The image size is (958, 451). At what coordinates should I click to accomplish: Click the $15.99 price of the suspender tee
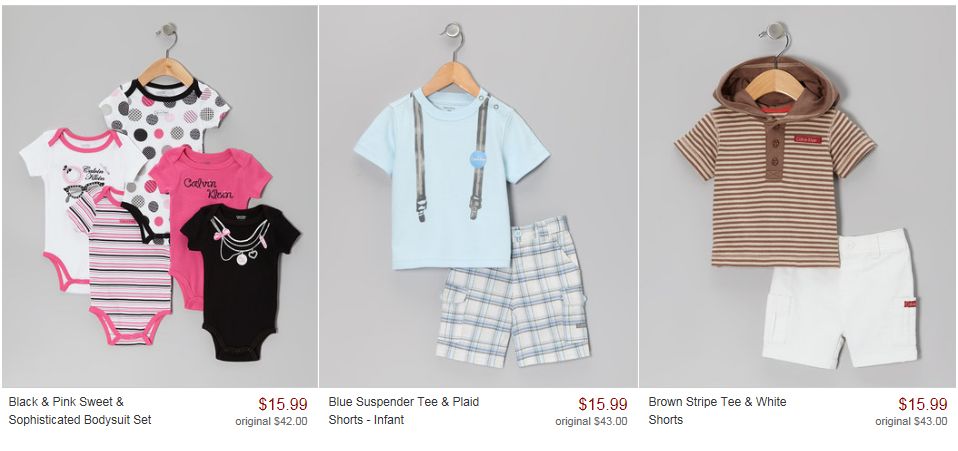tap(603, 405)
